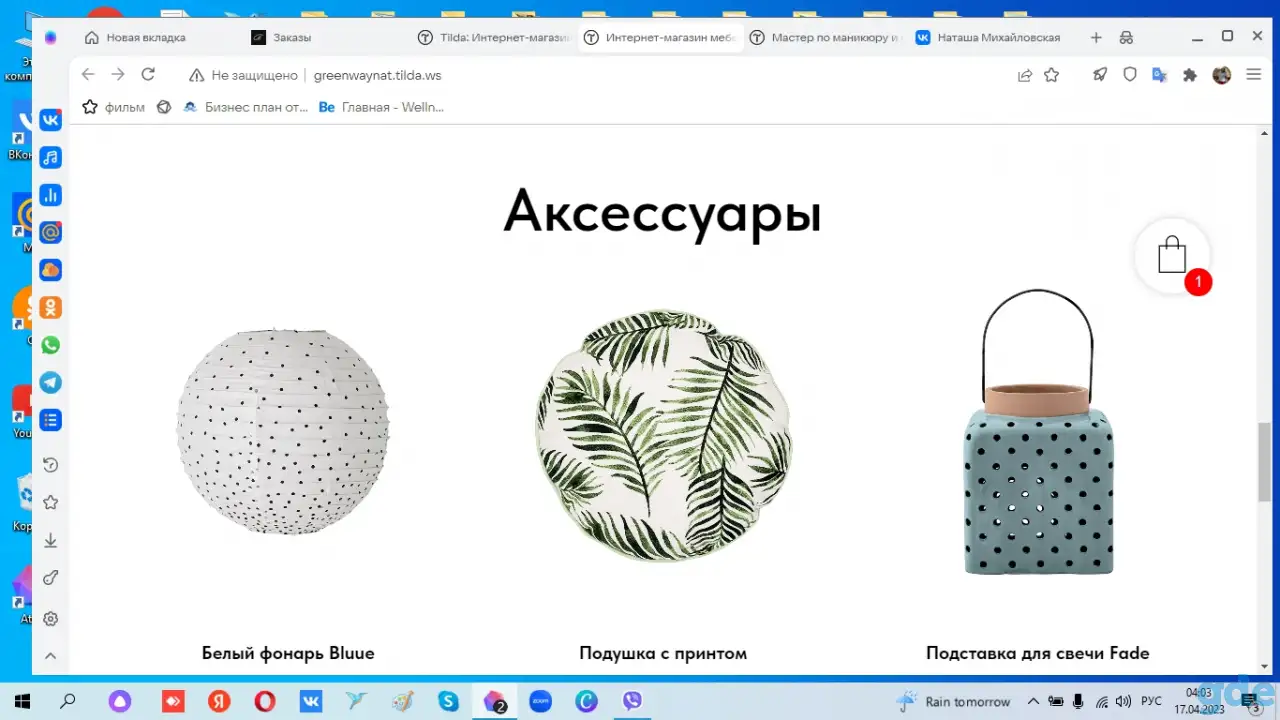
Task: Open the shopping cart bag icon
Action: coord(1172,256)
